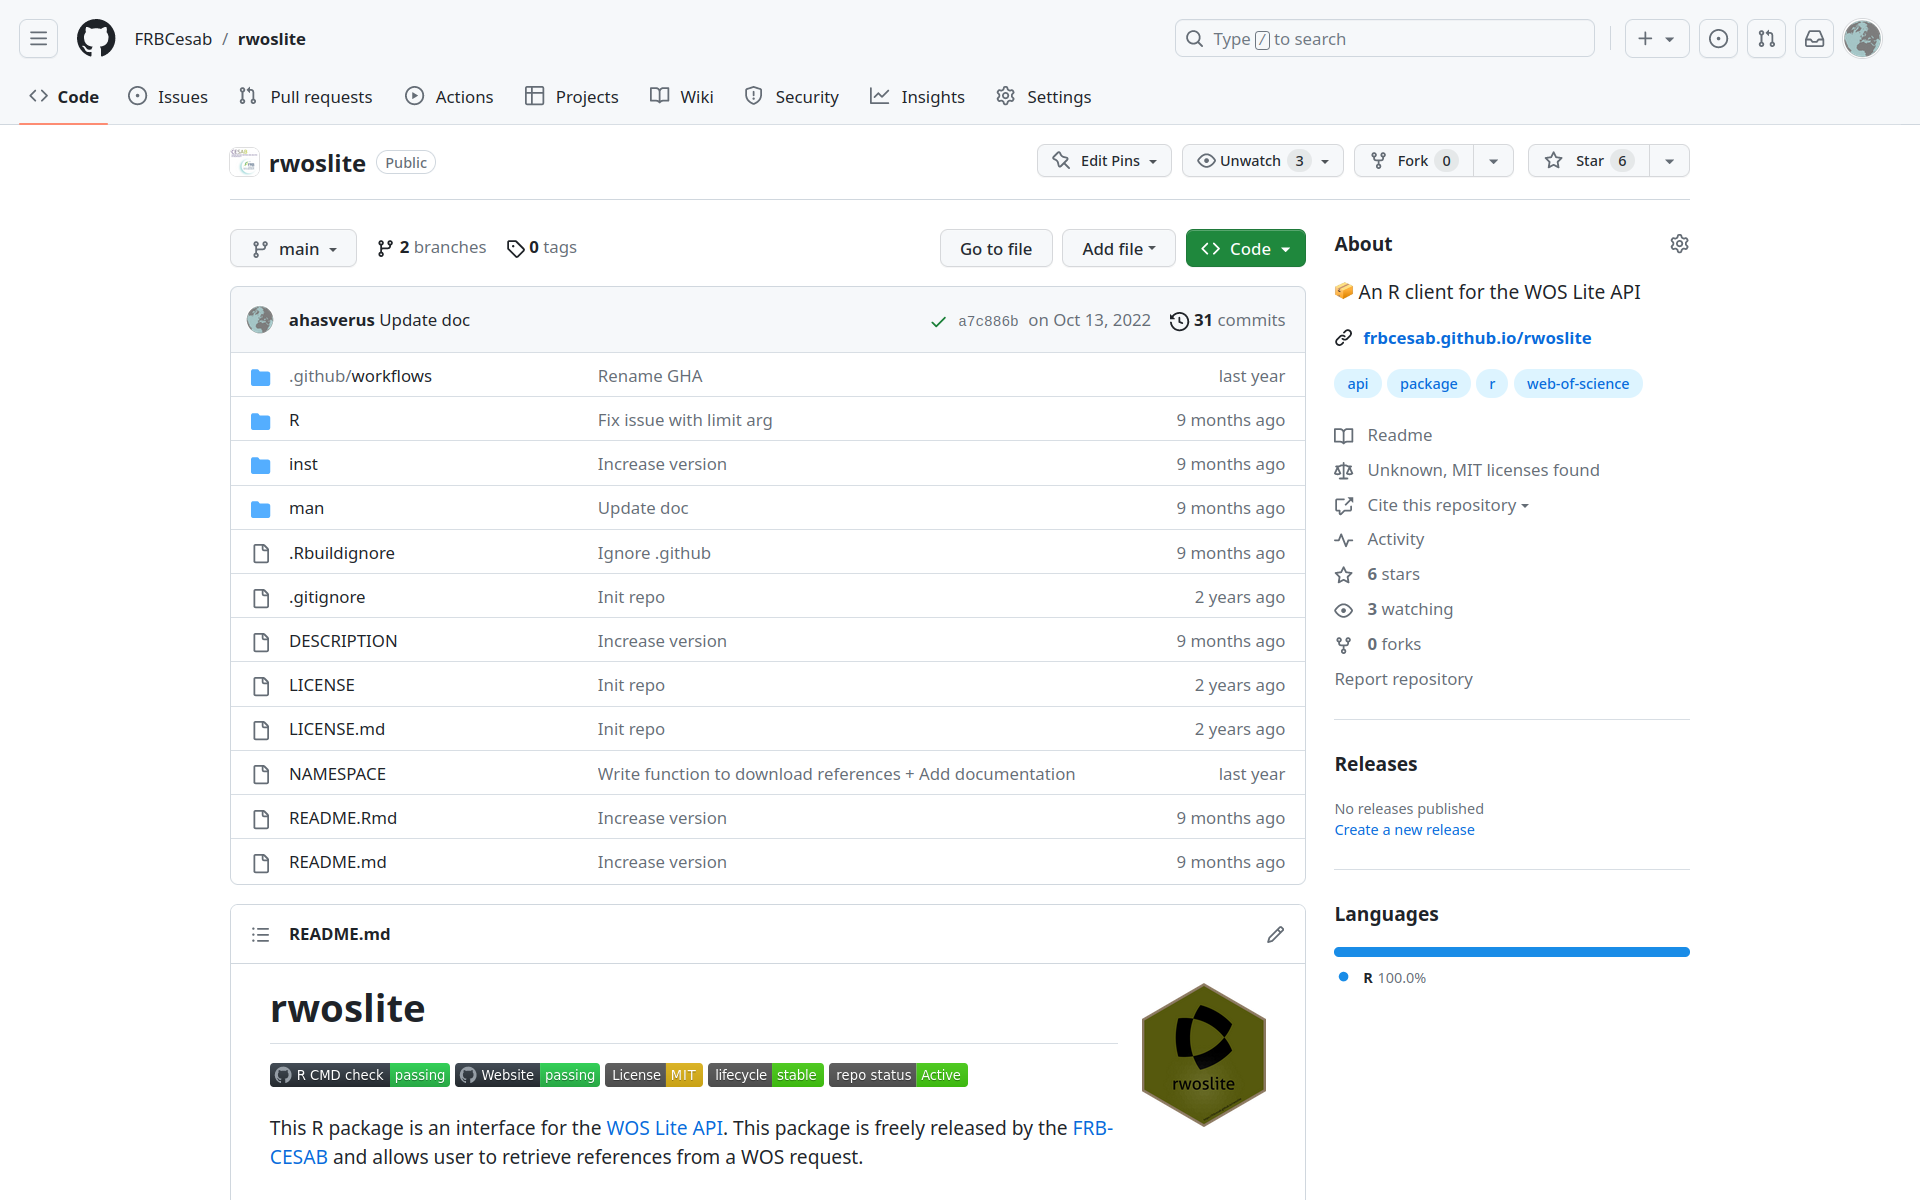The width and height of the screenshot is (1920, 1200).
Task: Edit README.md with the pencil icon
Action: 1275,934
